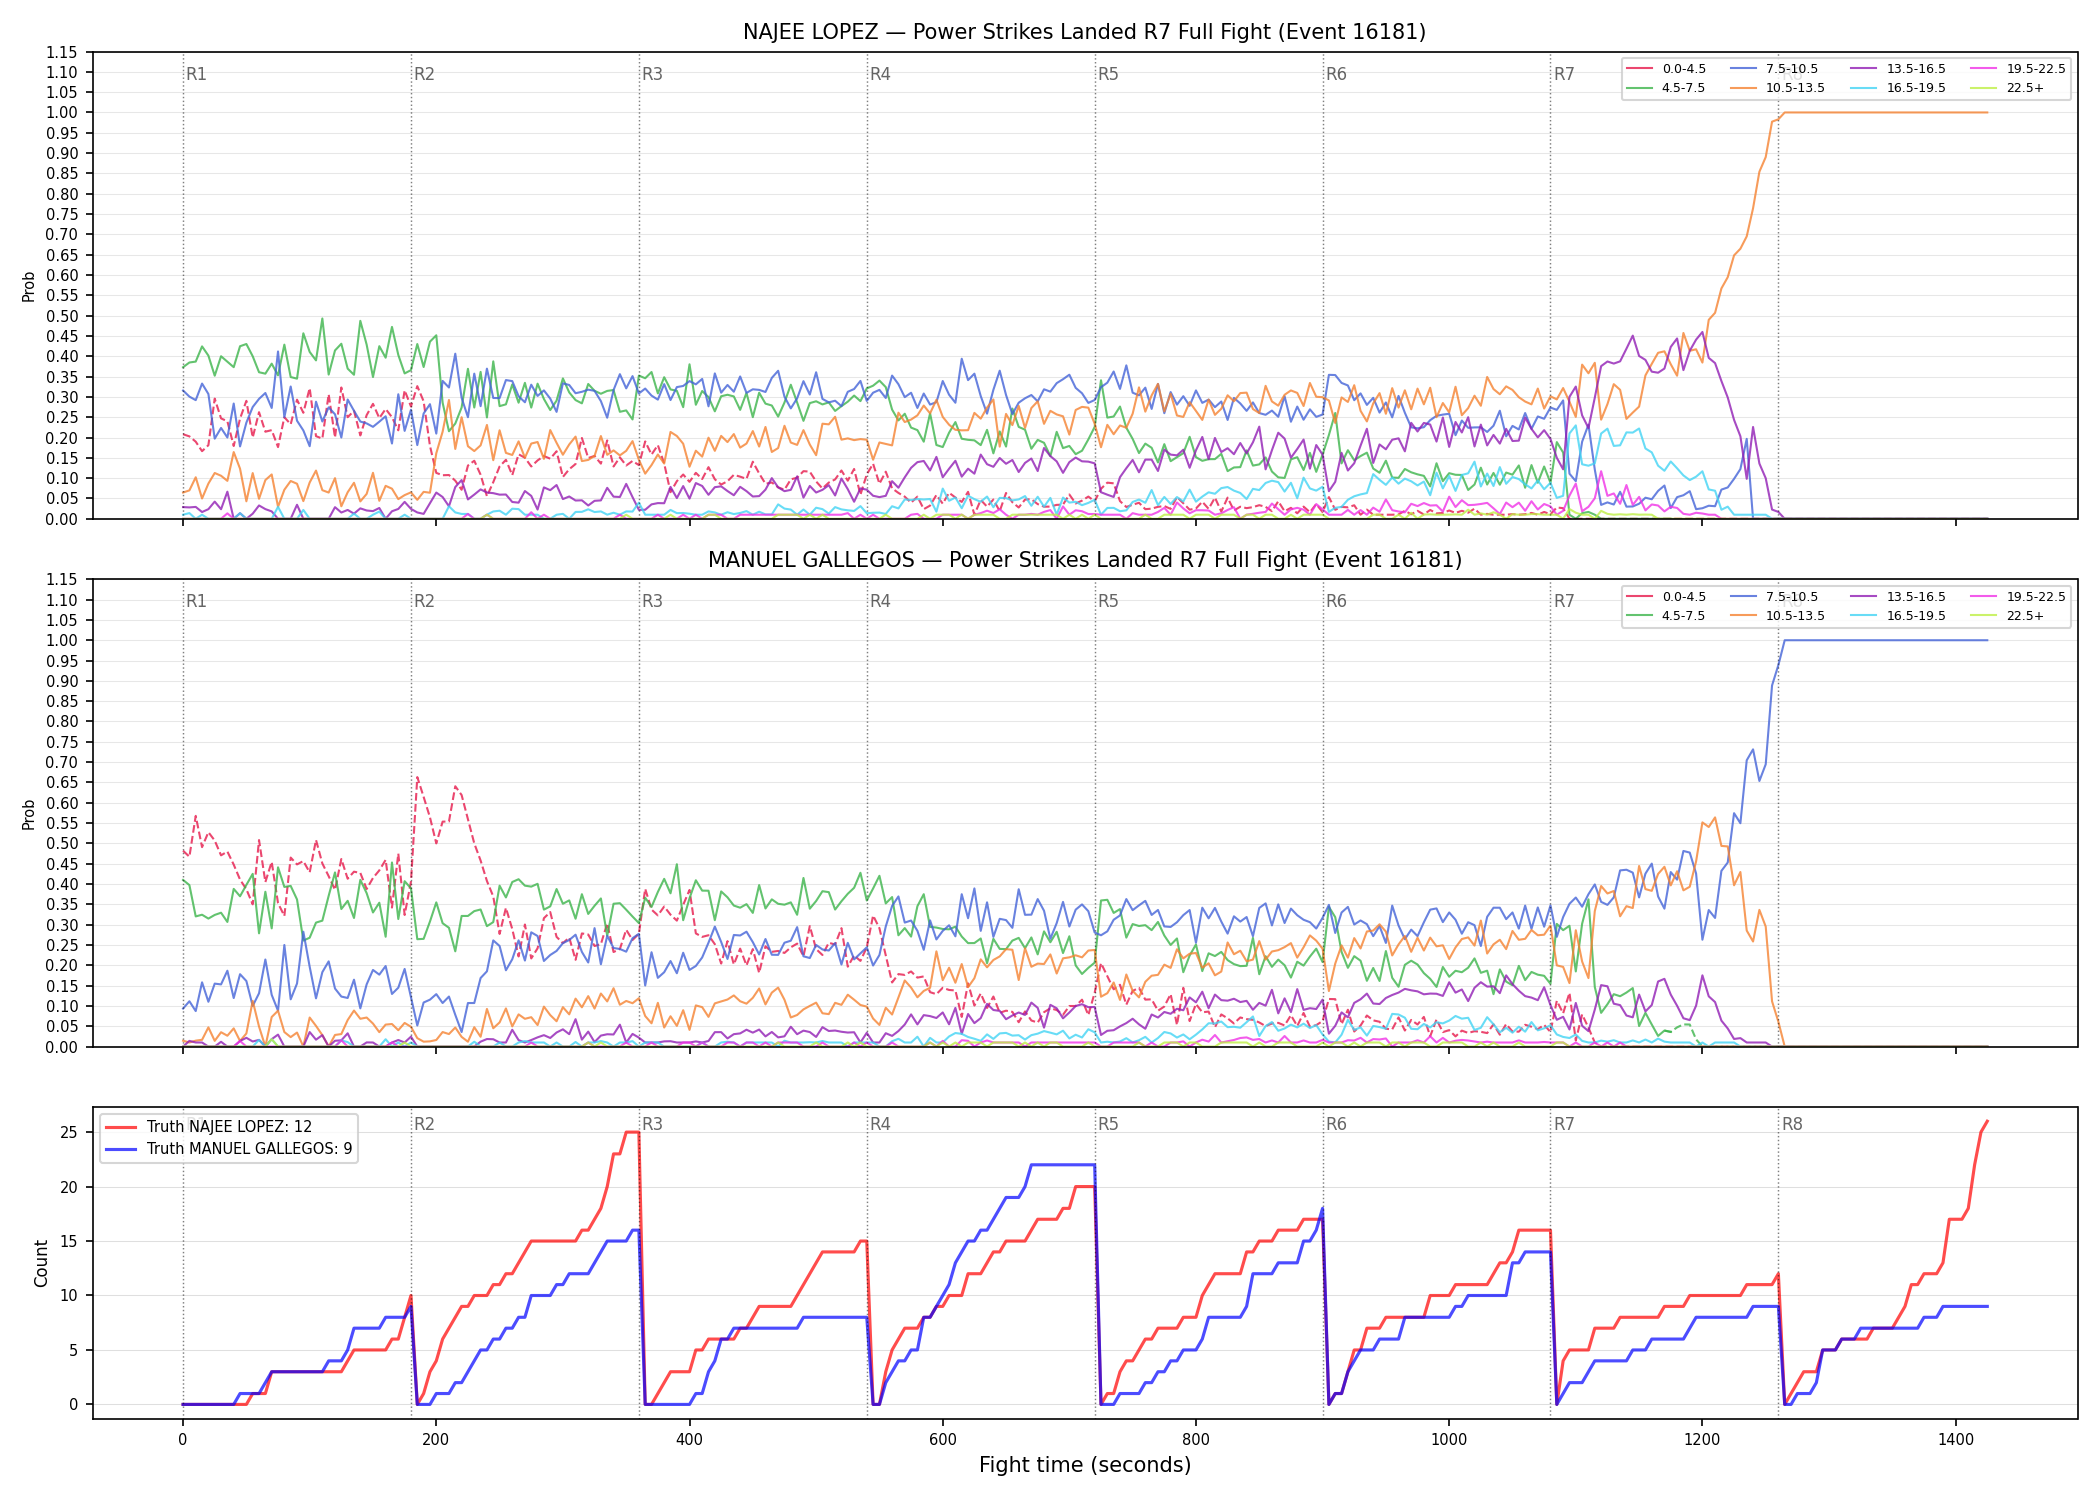Select the 'Prob' label of Najee Lopez chart
The image size is (2100, 1500).
[29, 286]
